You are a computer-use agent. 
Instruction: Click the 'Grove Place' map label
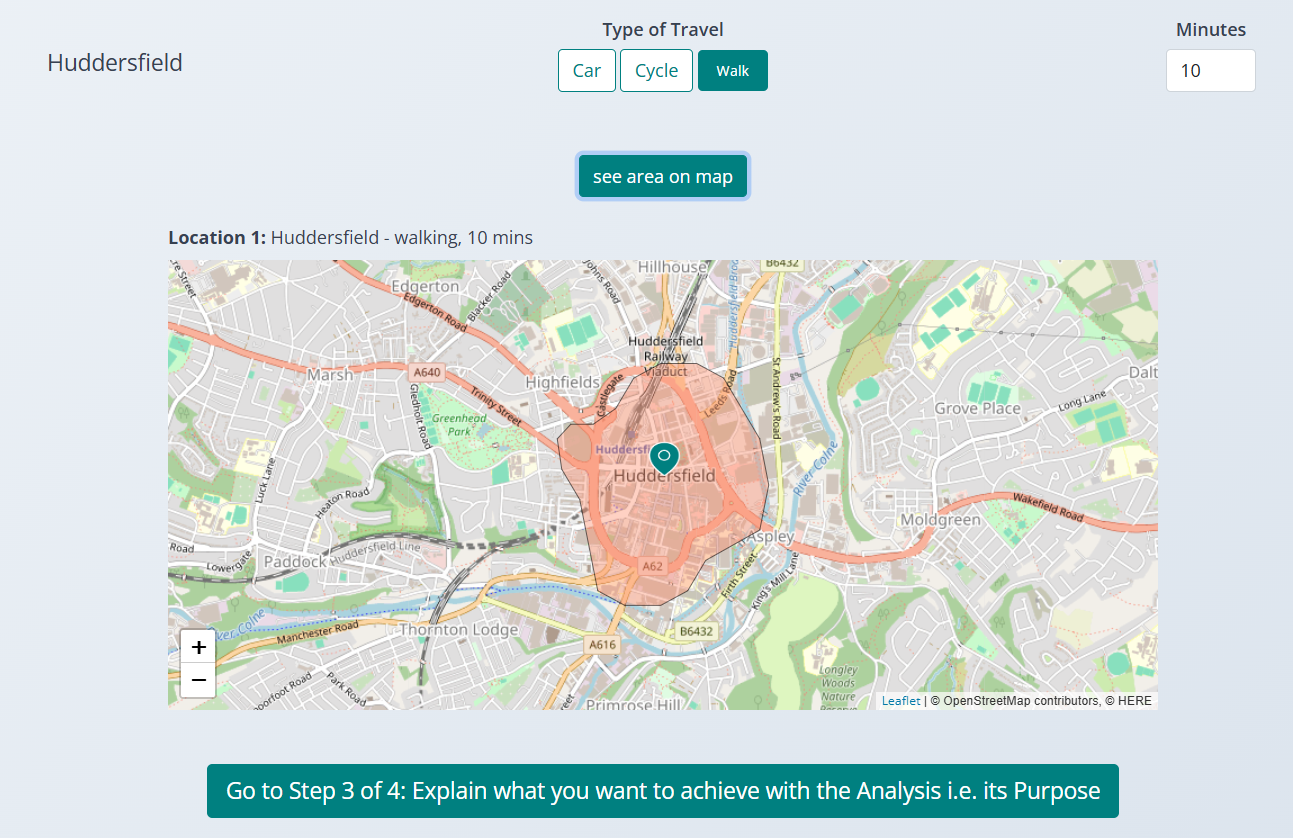click(977, 408)
